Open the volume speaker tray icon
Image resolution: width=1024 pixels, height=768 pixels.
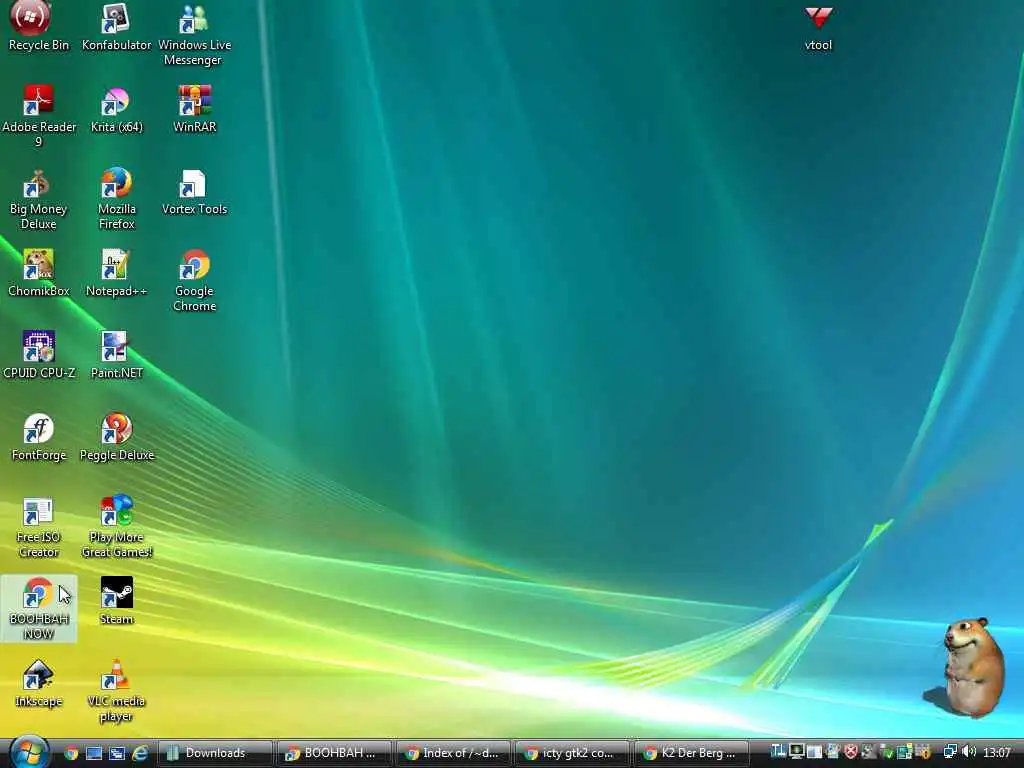tap(969, 752)
